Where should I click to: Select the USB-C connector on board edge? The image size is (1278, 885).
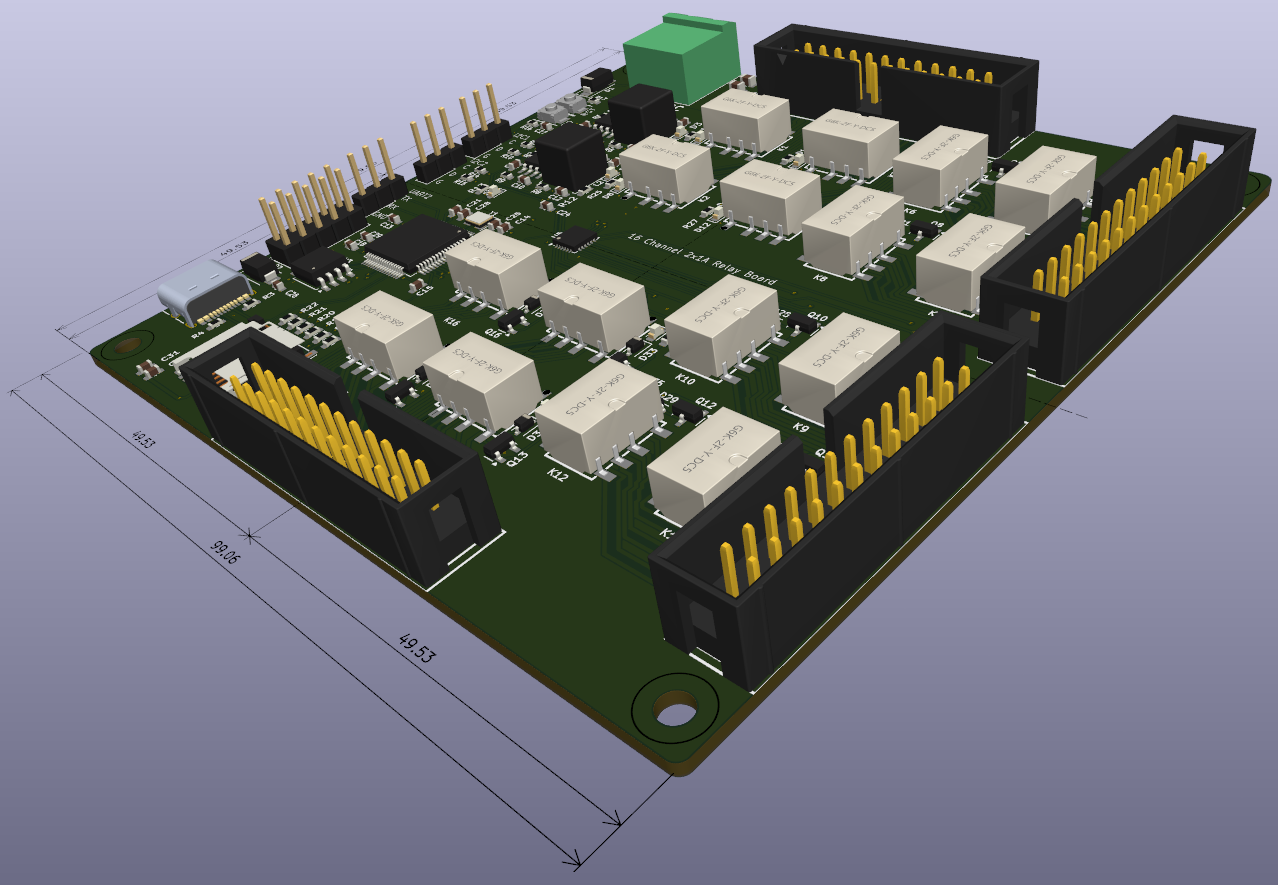(x=203, y=289)
